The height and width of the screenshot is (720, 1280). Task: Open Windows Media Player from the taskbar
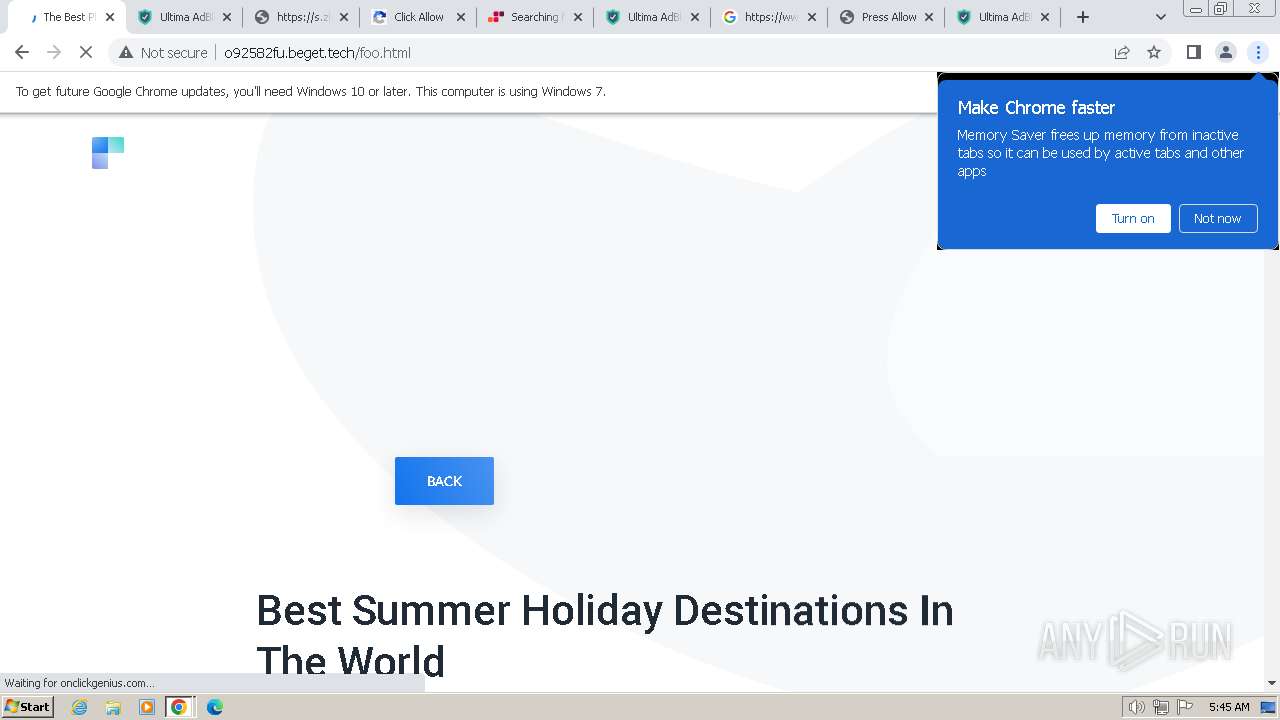click(x=147, y=707)
